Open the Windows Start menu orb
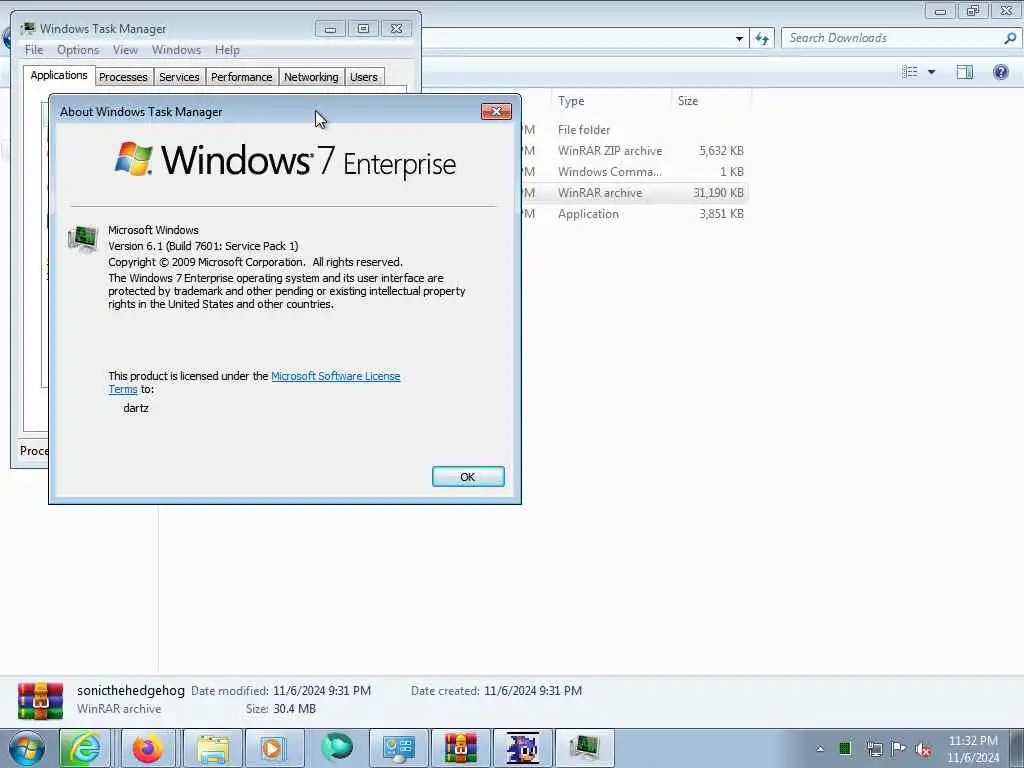This screenshot has width=1024, height=768. 27,748
